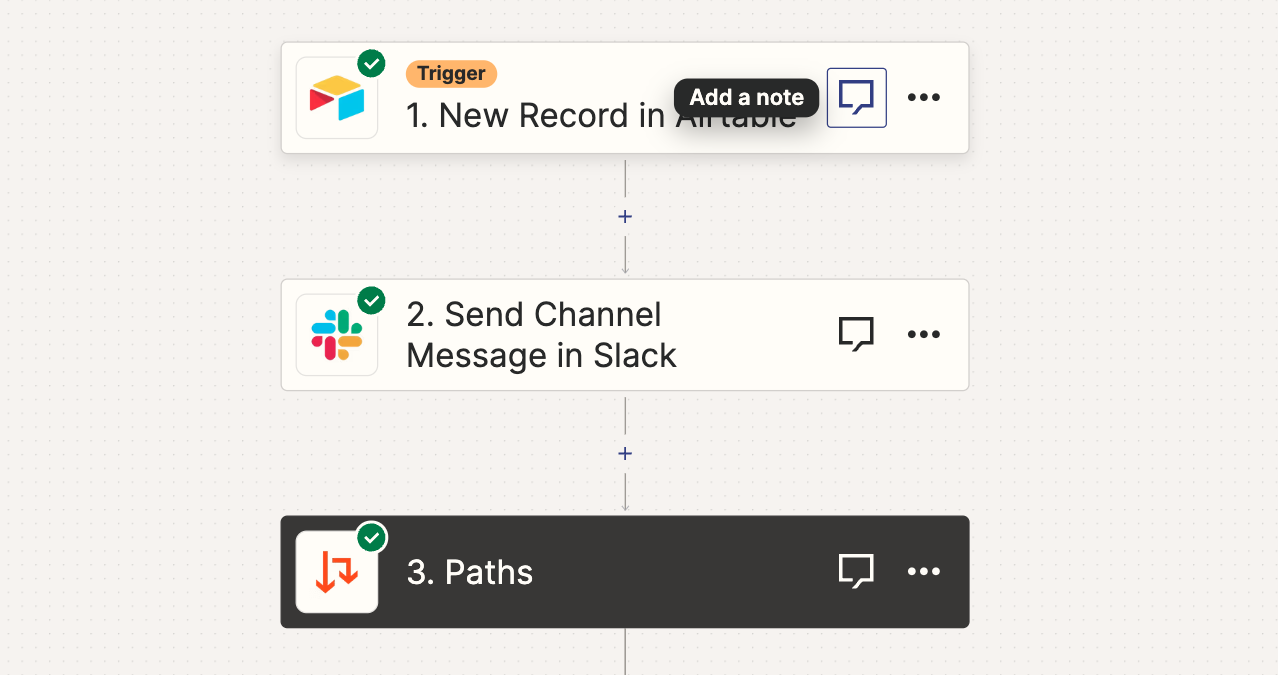Image resolution: width=1278 pixels, height=675 pixels.
Task: Open the three-dot menu on the Paths step
Action: pos(924,571)
